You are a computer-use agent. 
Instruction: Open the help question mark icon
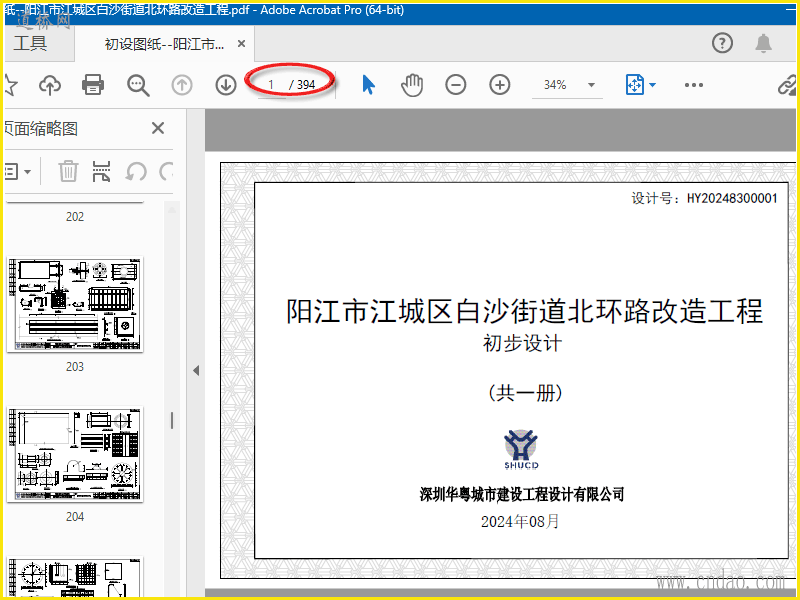pyautogui.click(x=722, y=43)
